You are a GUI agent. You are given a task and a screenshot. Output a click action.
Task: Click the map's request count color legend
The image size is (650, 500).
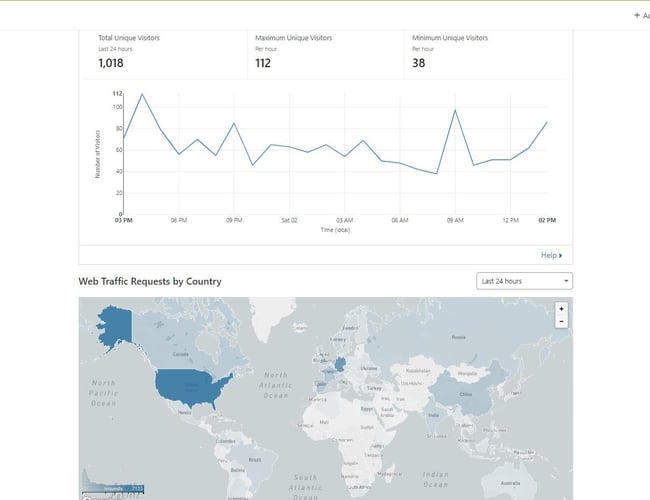tap(113, 489)
